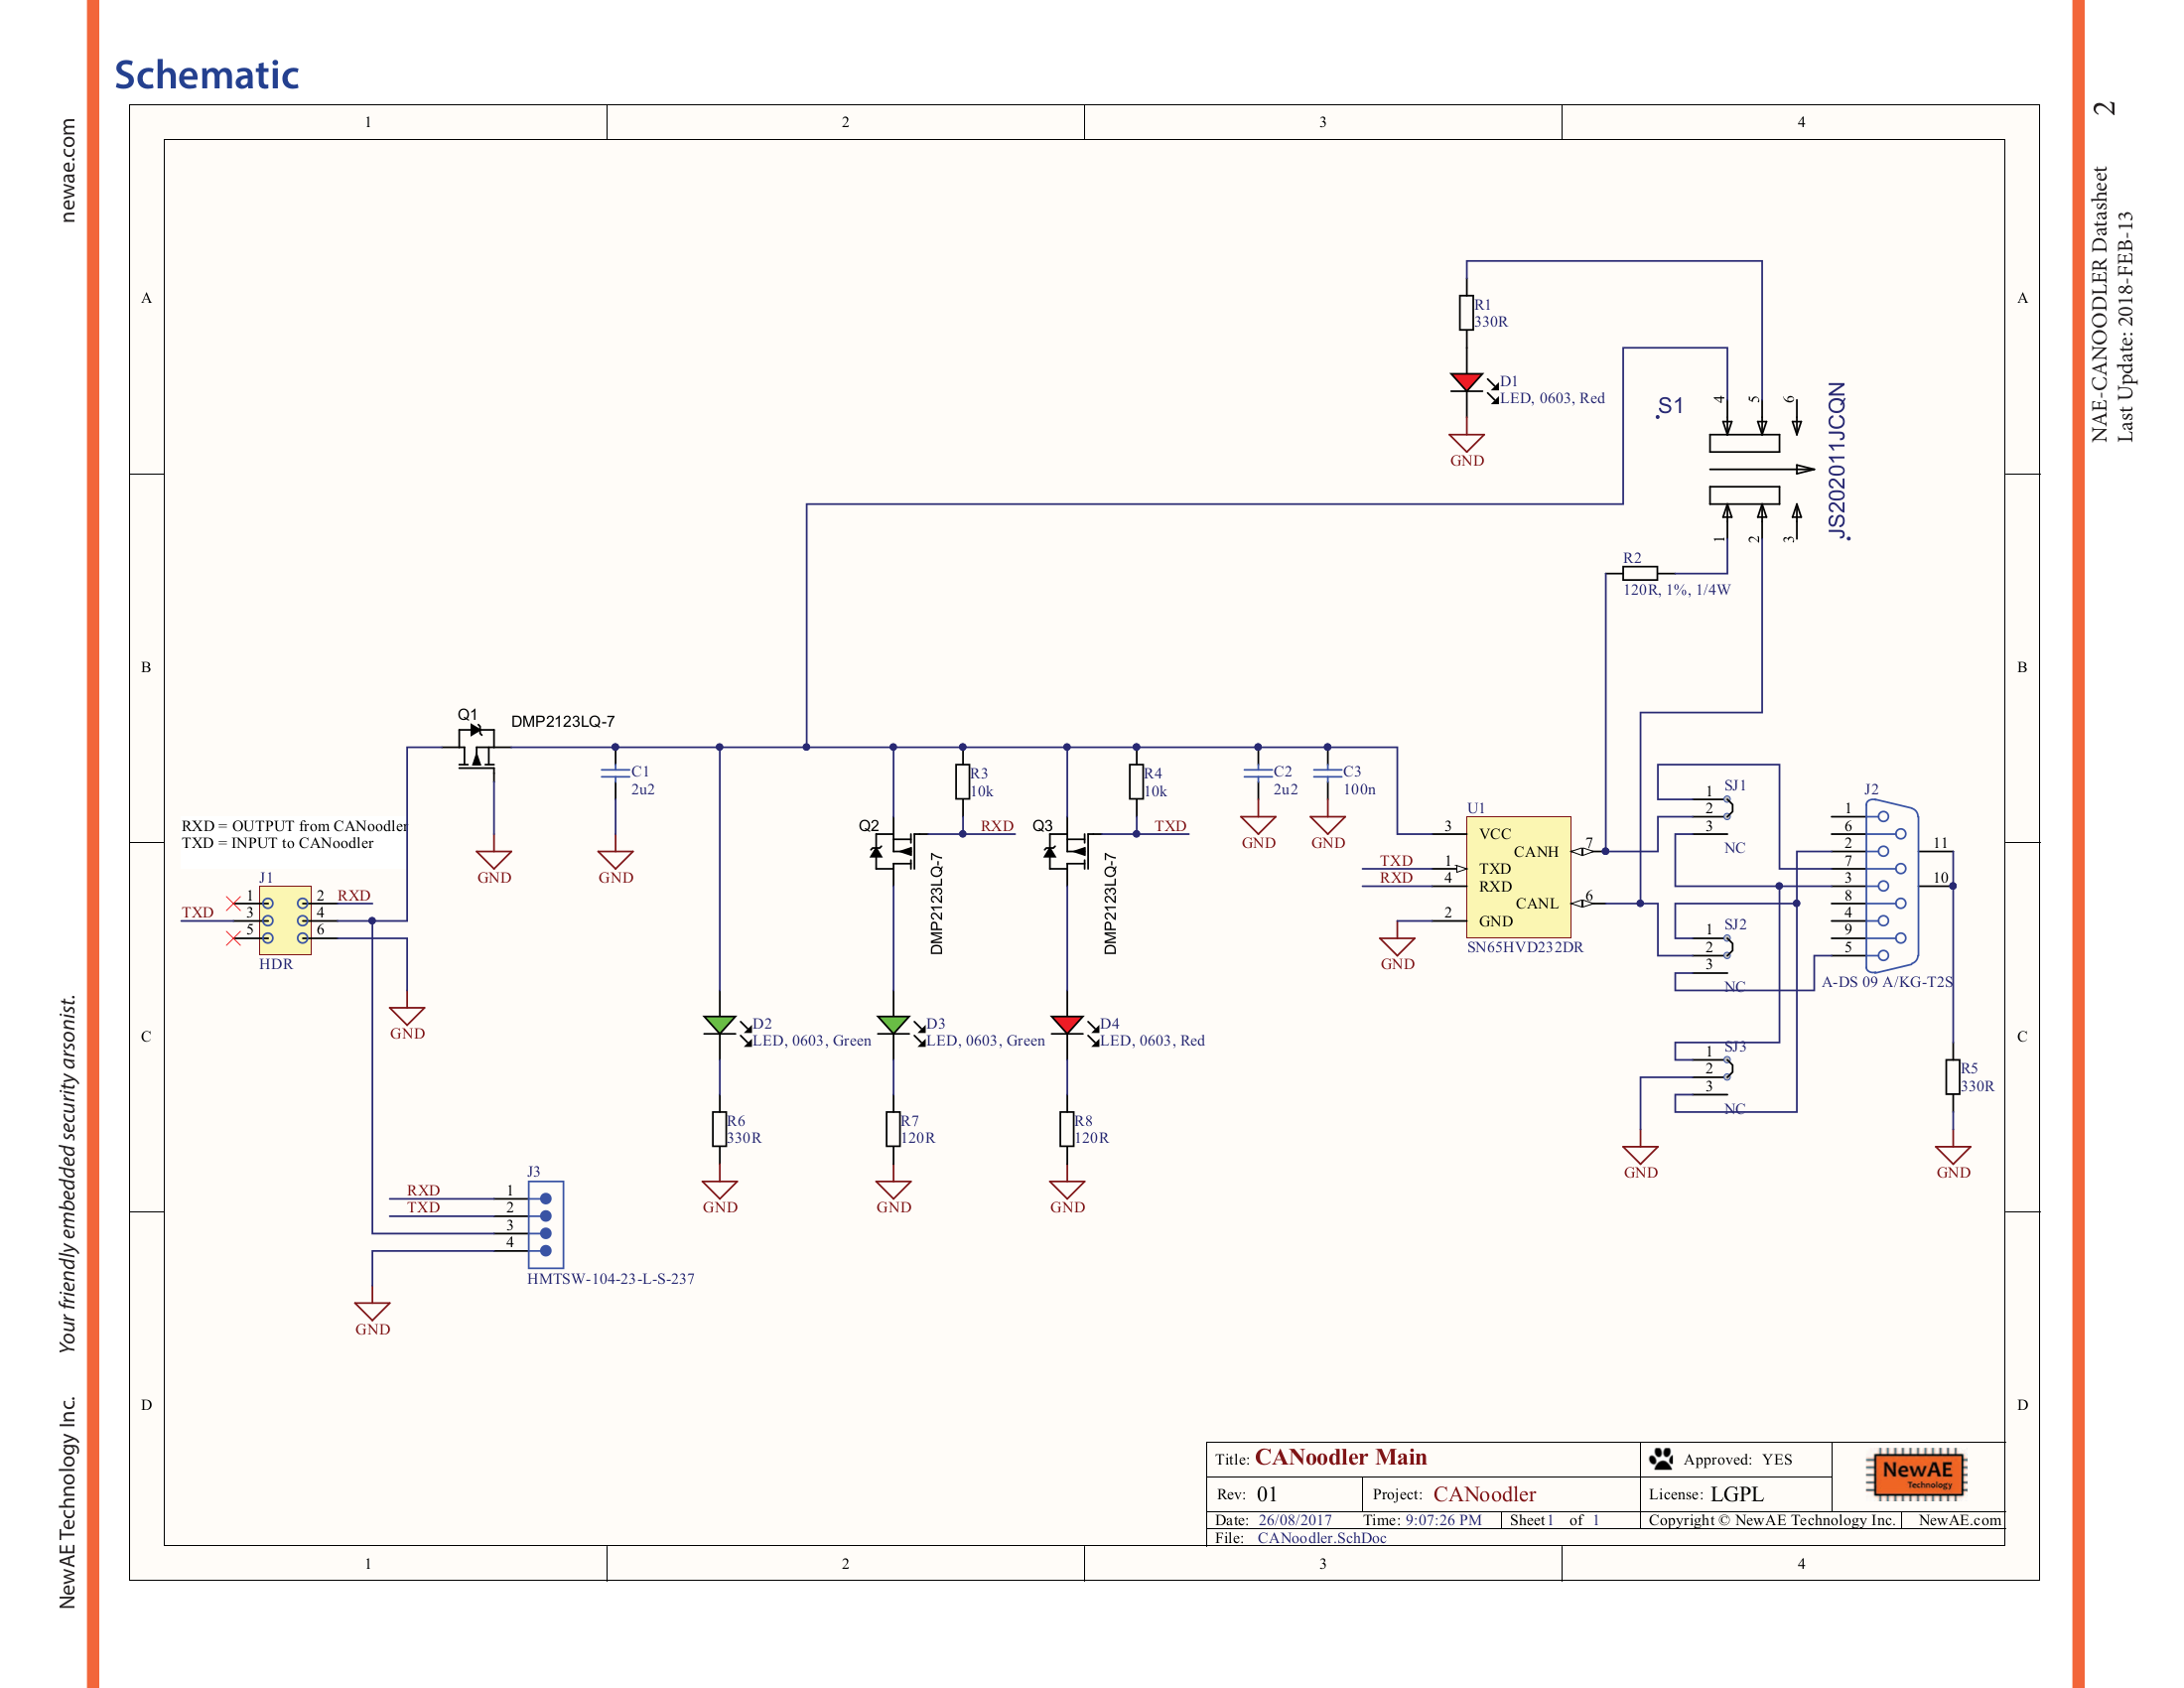Select the U1 CAN transceiver chip body
2184x1688 pixels.
[1518, 877]
